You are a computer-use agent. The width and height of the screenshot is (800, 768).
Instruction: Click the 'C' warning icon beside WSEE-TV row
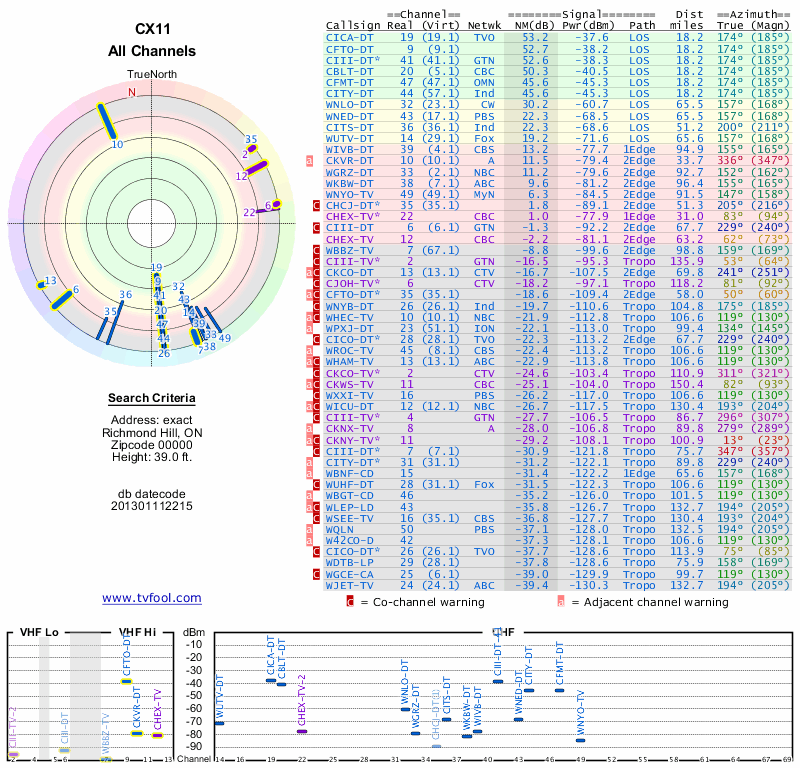coord(316,518)
